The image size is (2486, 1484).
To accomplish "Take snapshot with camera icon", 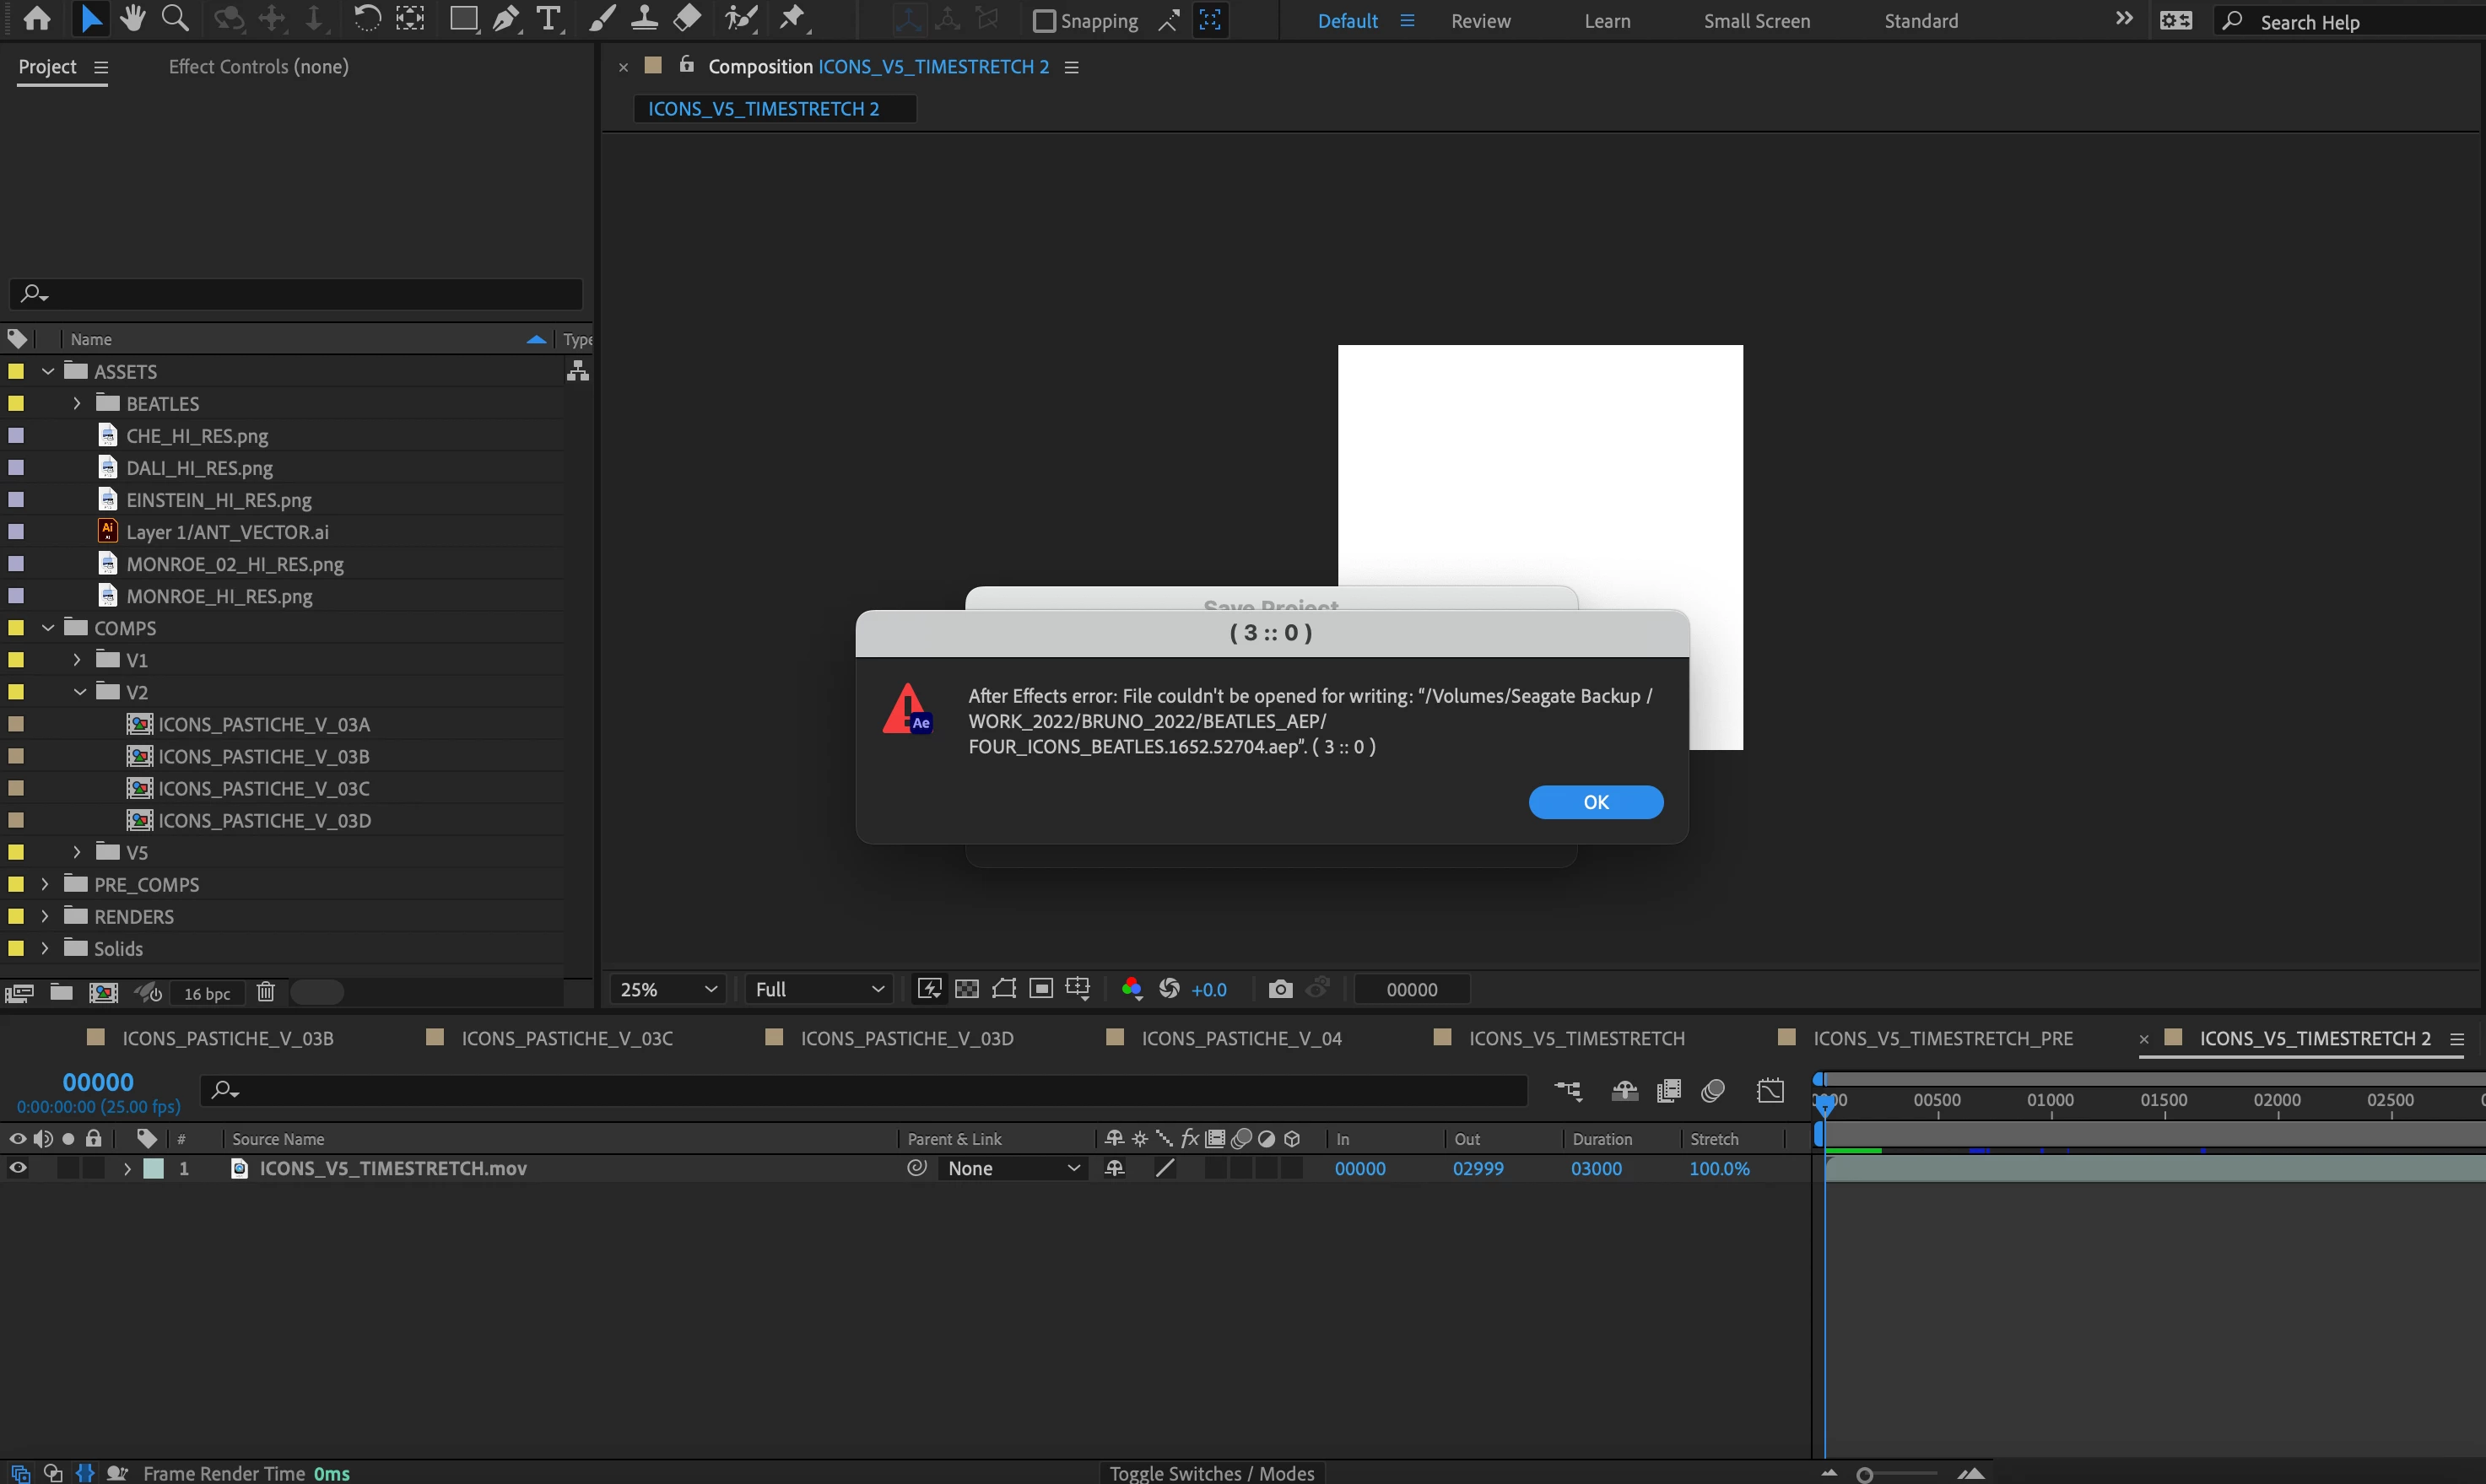I will click(1280, 989).
